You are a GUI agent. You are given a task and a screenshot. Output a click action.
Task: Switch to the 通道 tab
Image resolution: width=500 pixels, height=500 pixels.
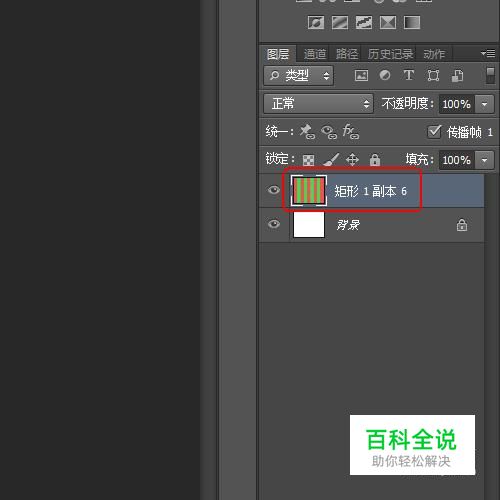pyautogui.click(x=314, y=54)
